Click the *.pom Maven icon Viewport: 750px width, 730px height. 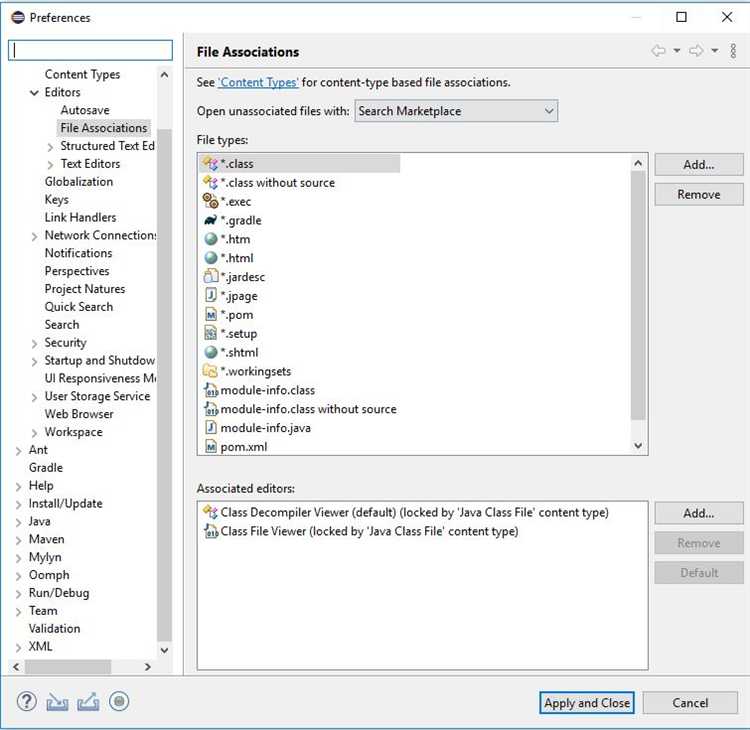(x=210, y=314)
